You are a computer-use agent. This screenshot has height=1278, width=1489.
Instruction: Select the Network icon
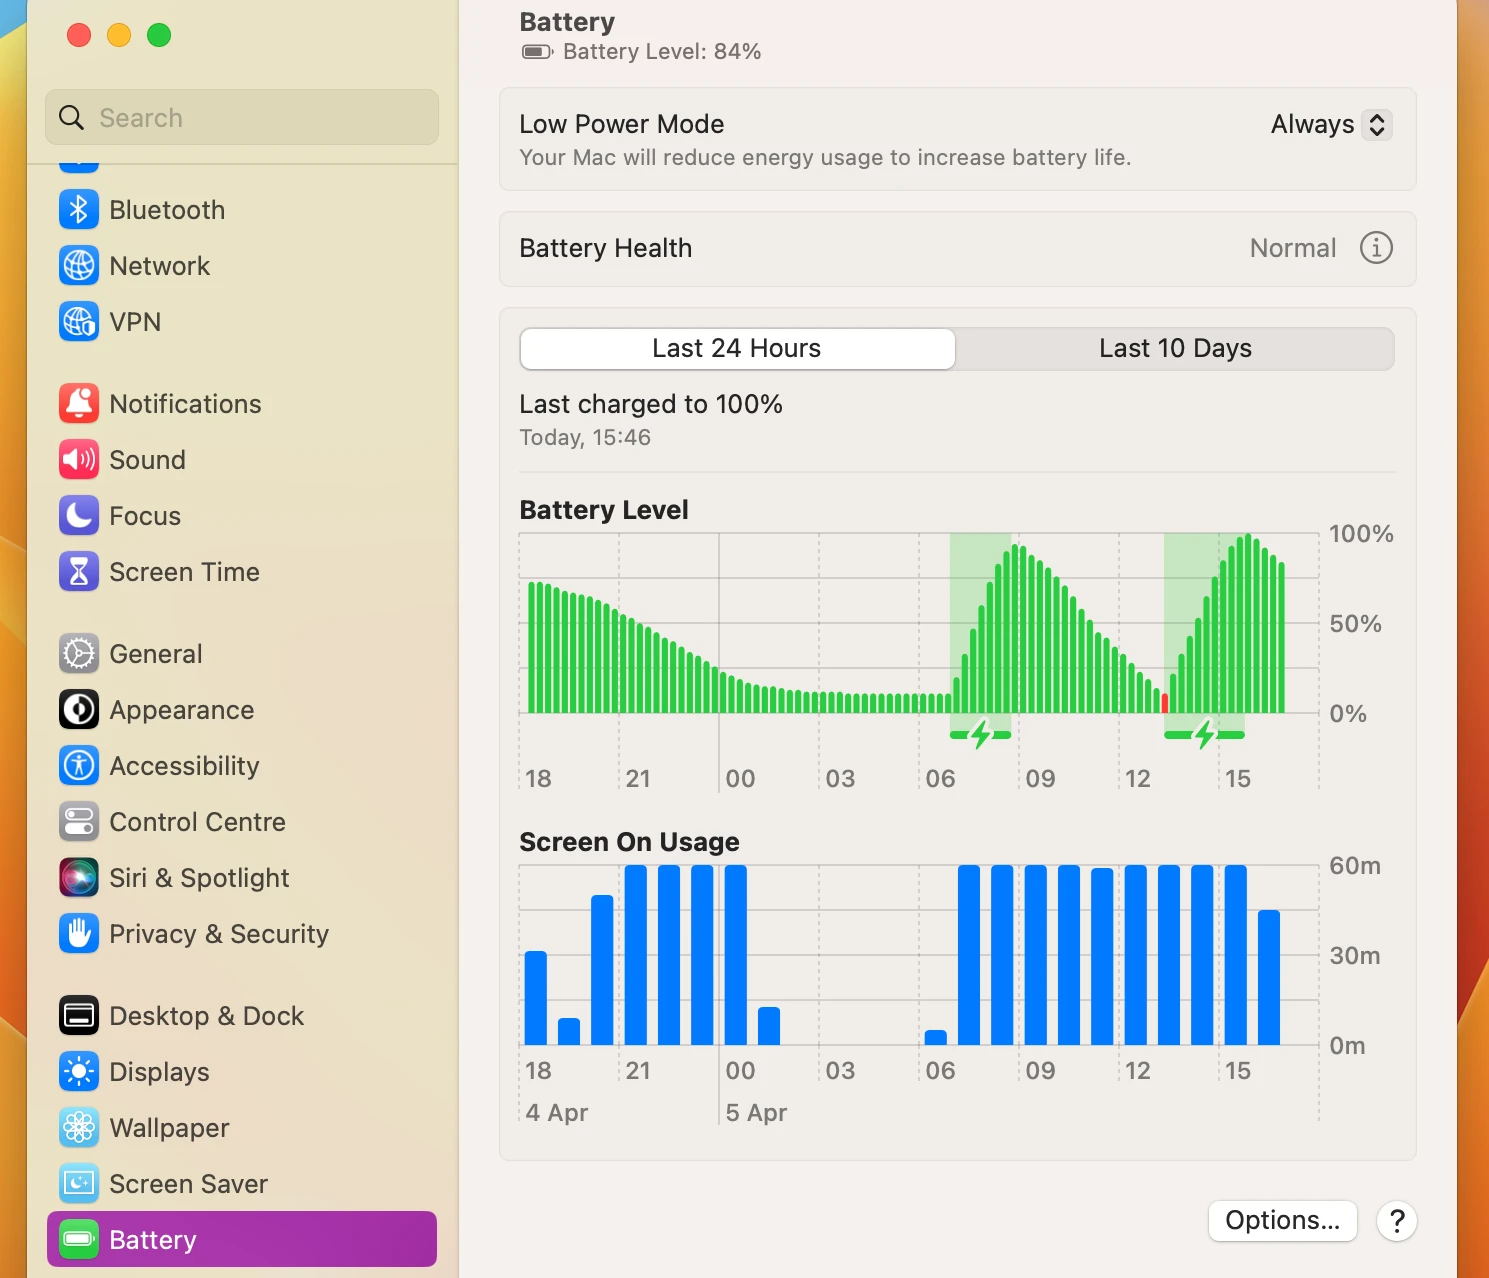tap(79, 265)
